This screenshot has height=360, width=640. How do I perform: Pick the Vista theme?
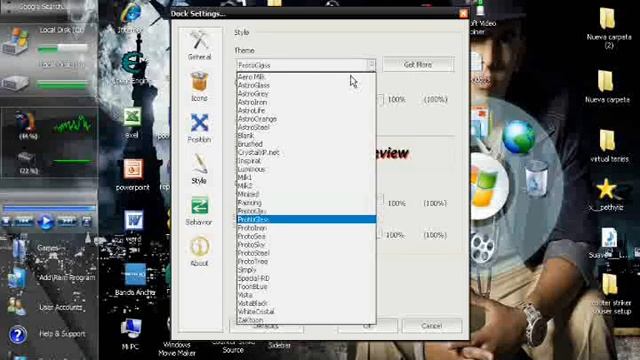(x=306, y=295)
